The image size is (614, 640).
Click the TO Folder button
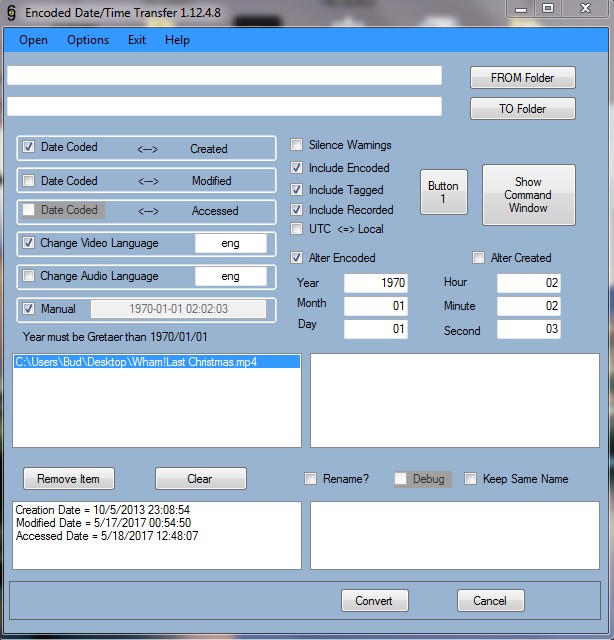[x=522, y=108]
